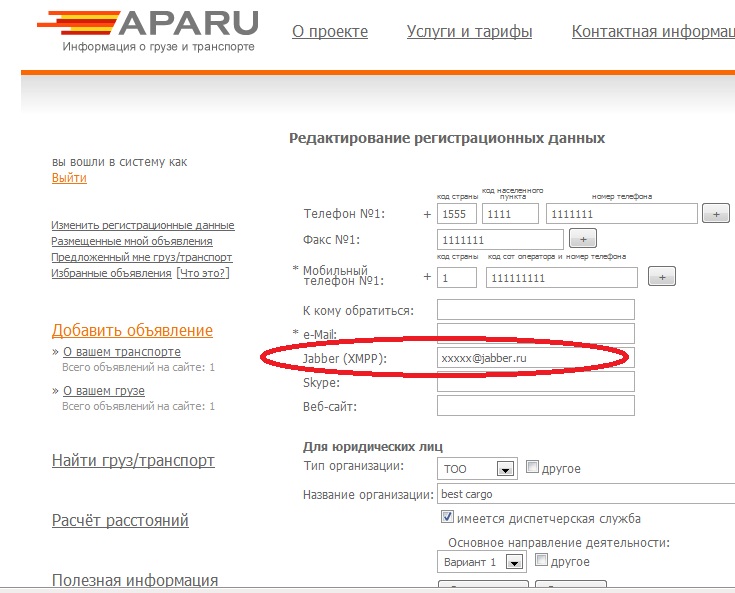
Task: Click the mobile number field '111111111'
Action: click(562, 278)
